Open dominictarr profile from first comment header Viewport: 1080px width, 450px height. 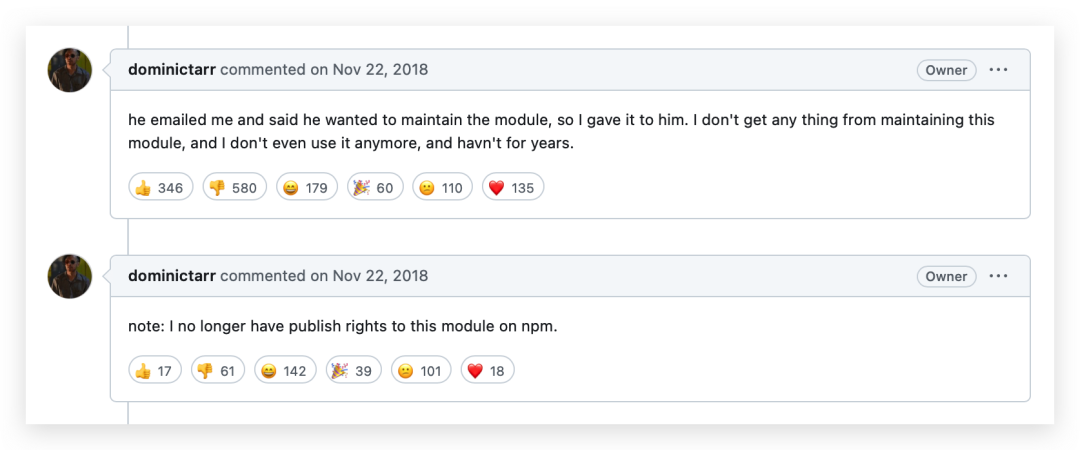tap(172, 70)
